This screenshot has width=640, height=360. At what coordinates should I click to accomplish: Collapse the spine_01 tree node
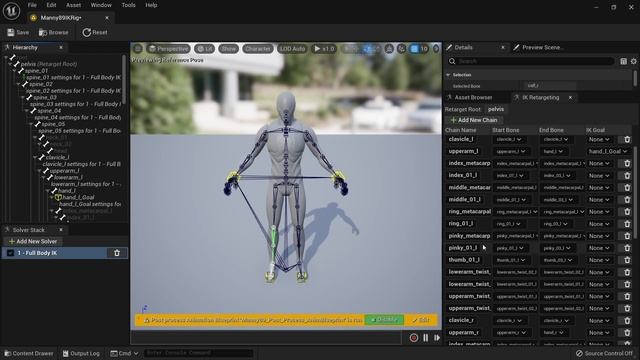click(x=14, y=71)
